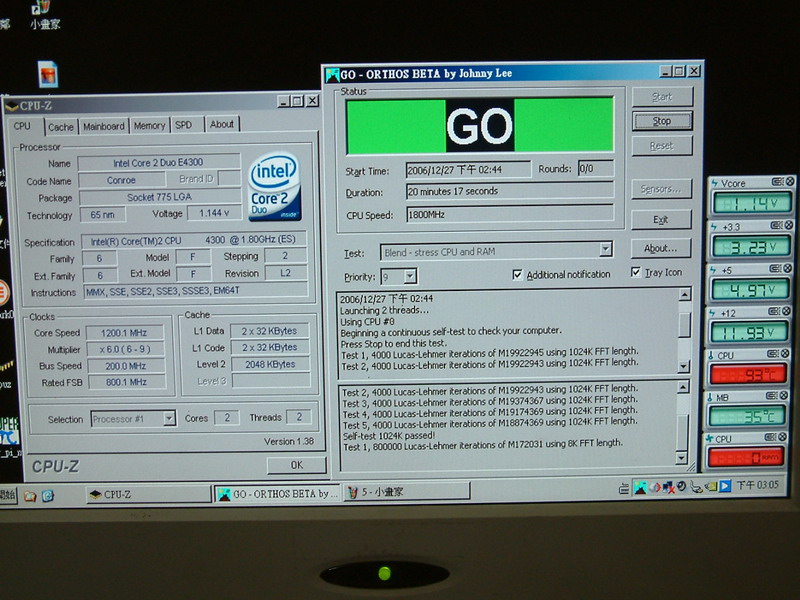Open the CPU fan gauge settings icon
Screen dimensions: 800x600
770,437
